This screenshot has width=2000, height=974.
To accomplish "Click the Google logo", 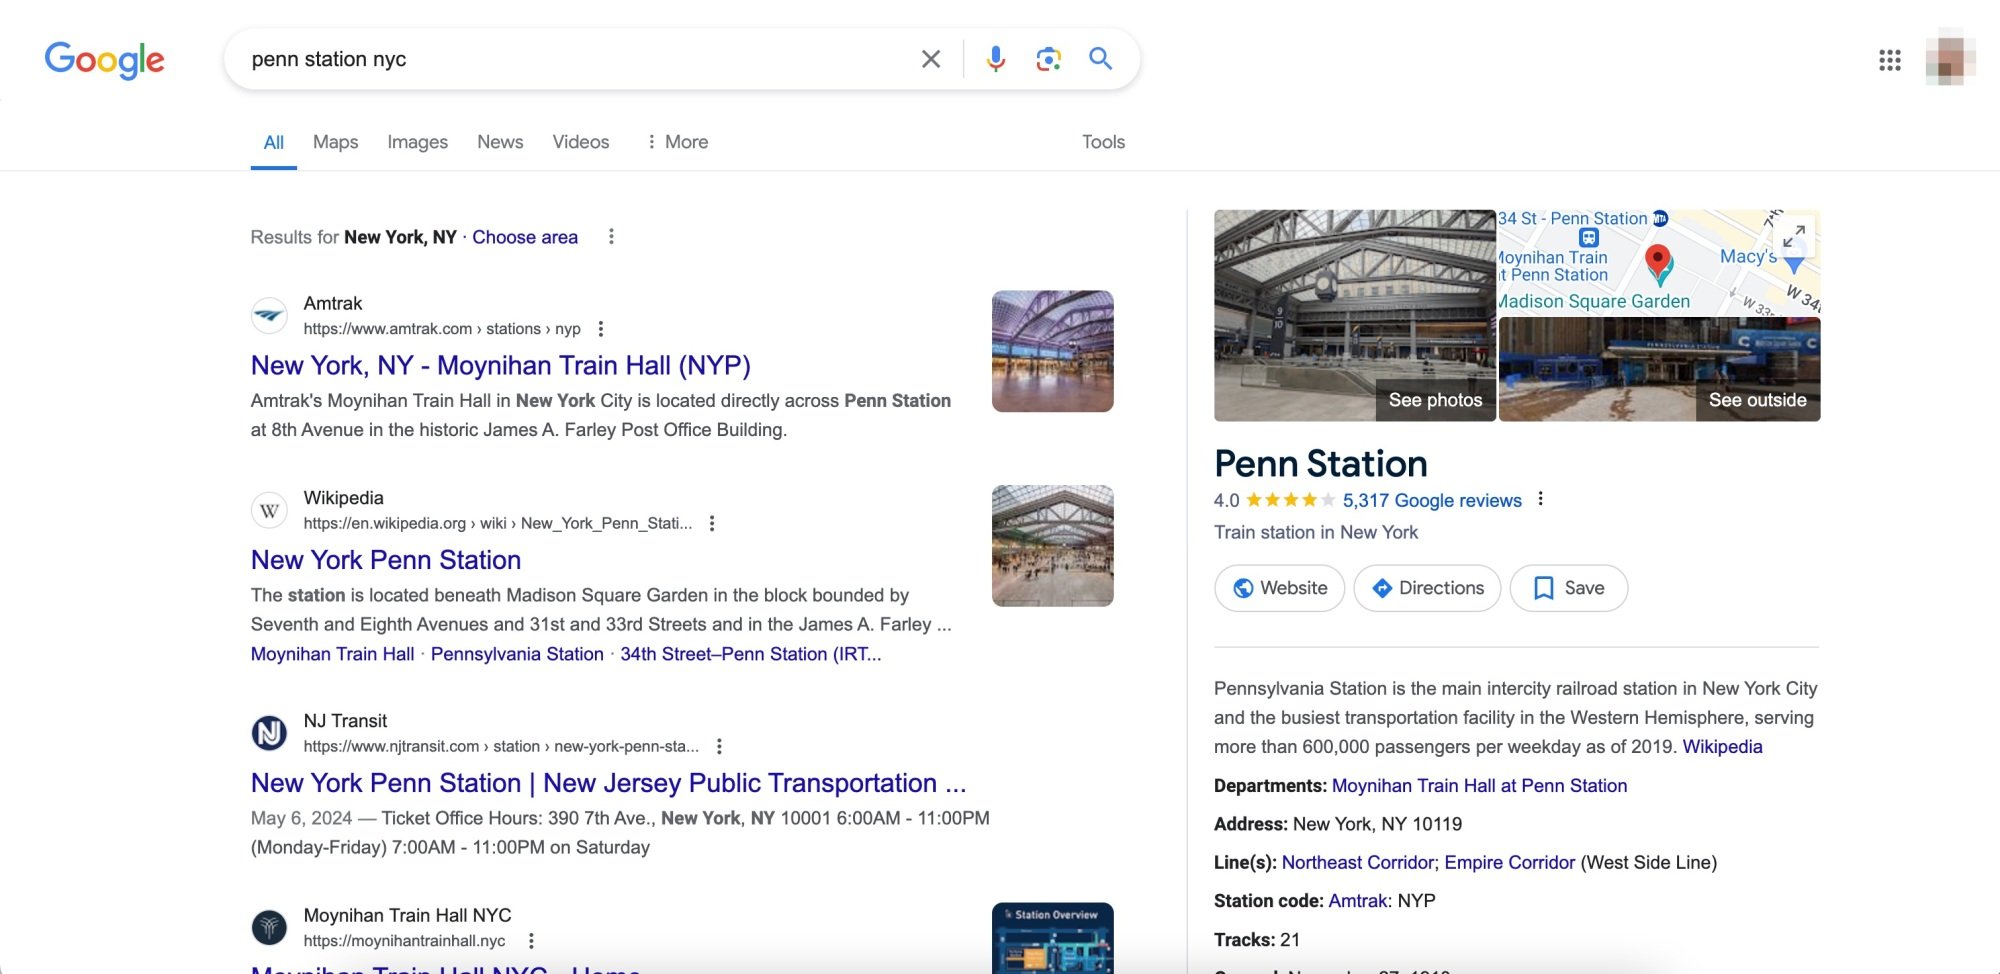I will pyautogui.click(x=104, y=60).
